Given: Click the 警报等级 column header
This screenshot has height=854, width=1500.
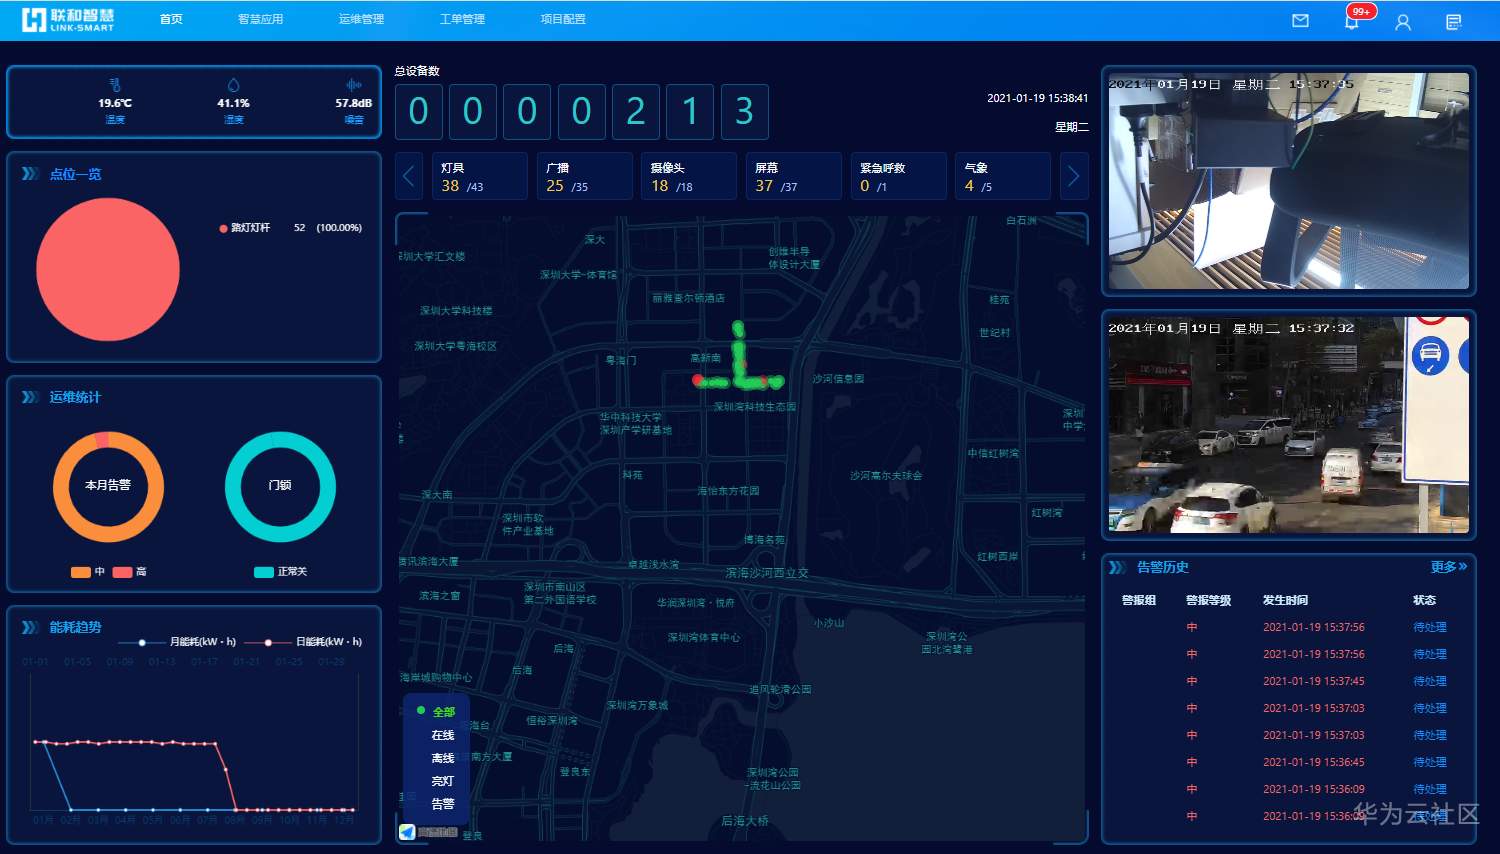Looking at the screenshot, I should [x=1209, y=600].
